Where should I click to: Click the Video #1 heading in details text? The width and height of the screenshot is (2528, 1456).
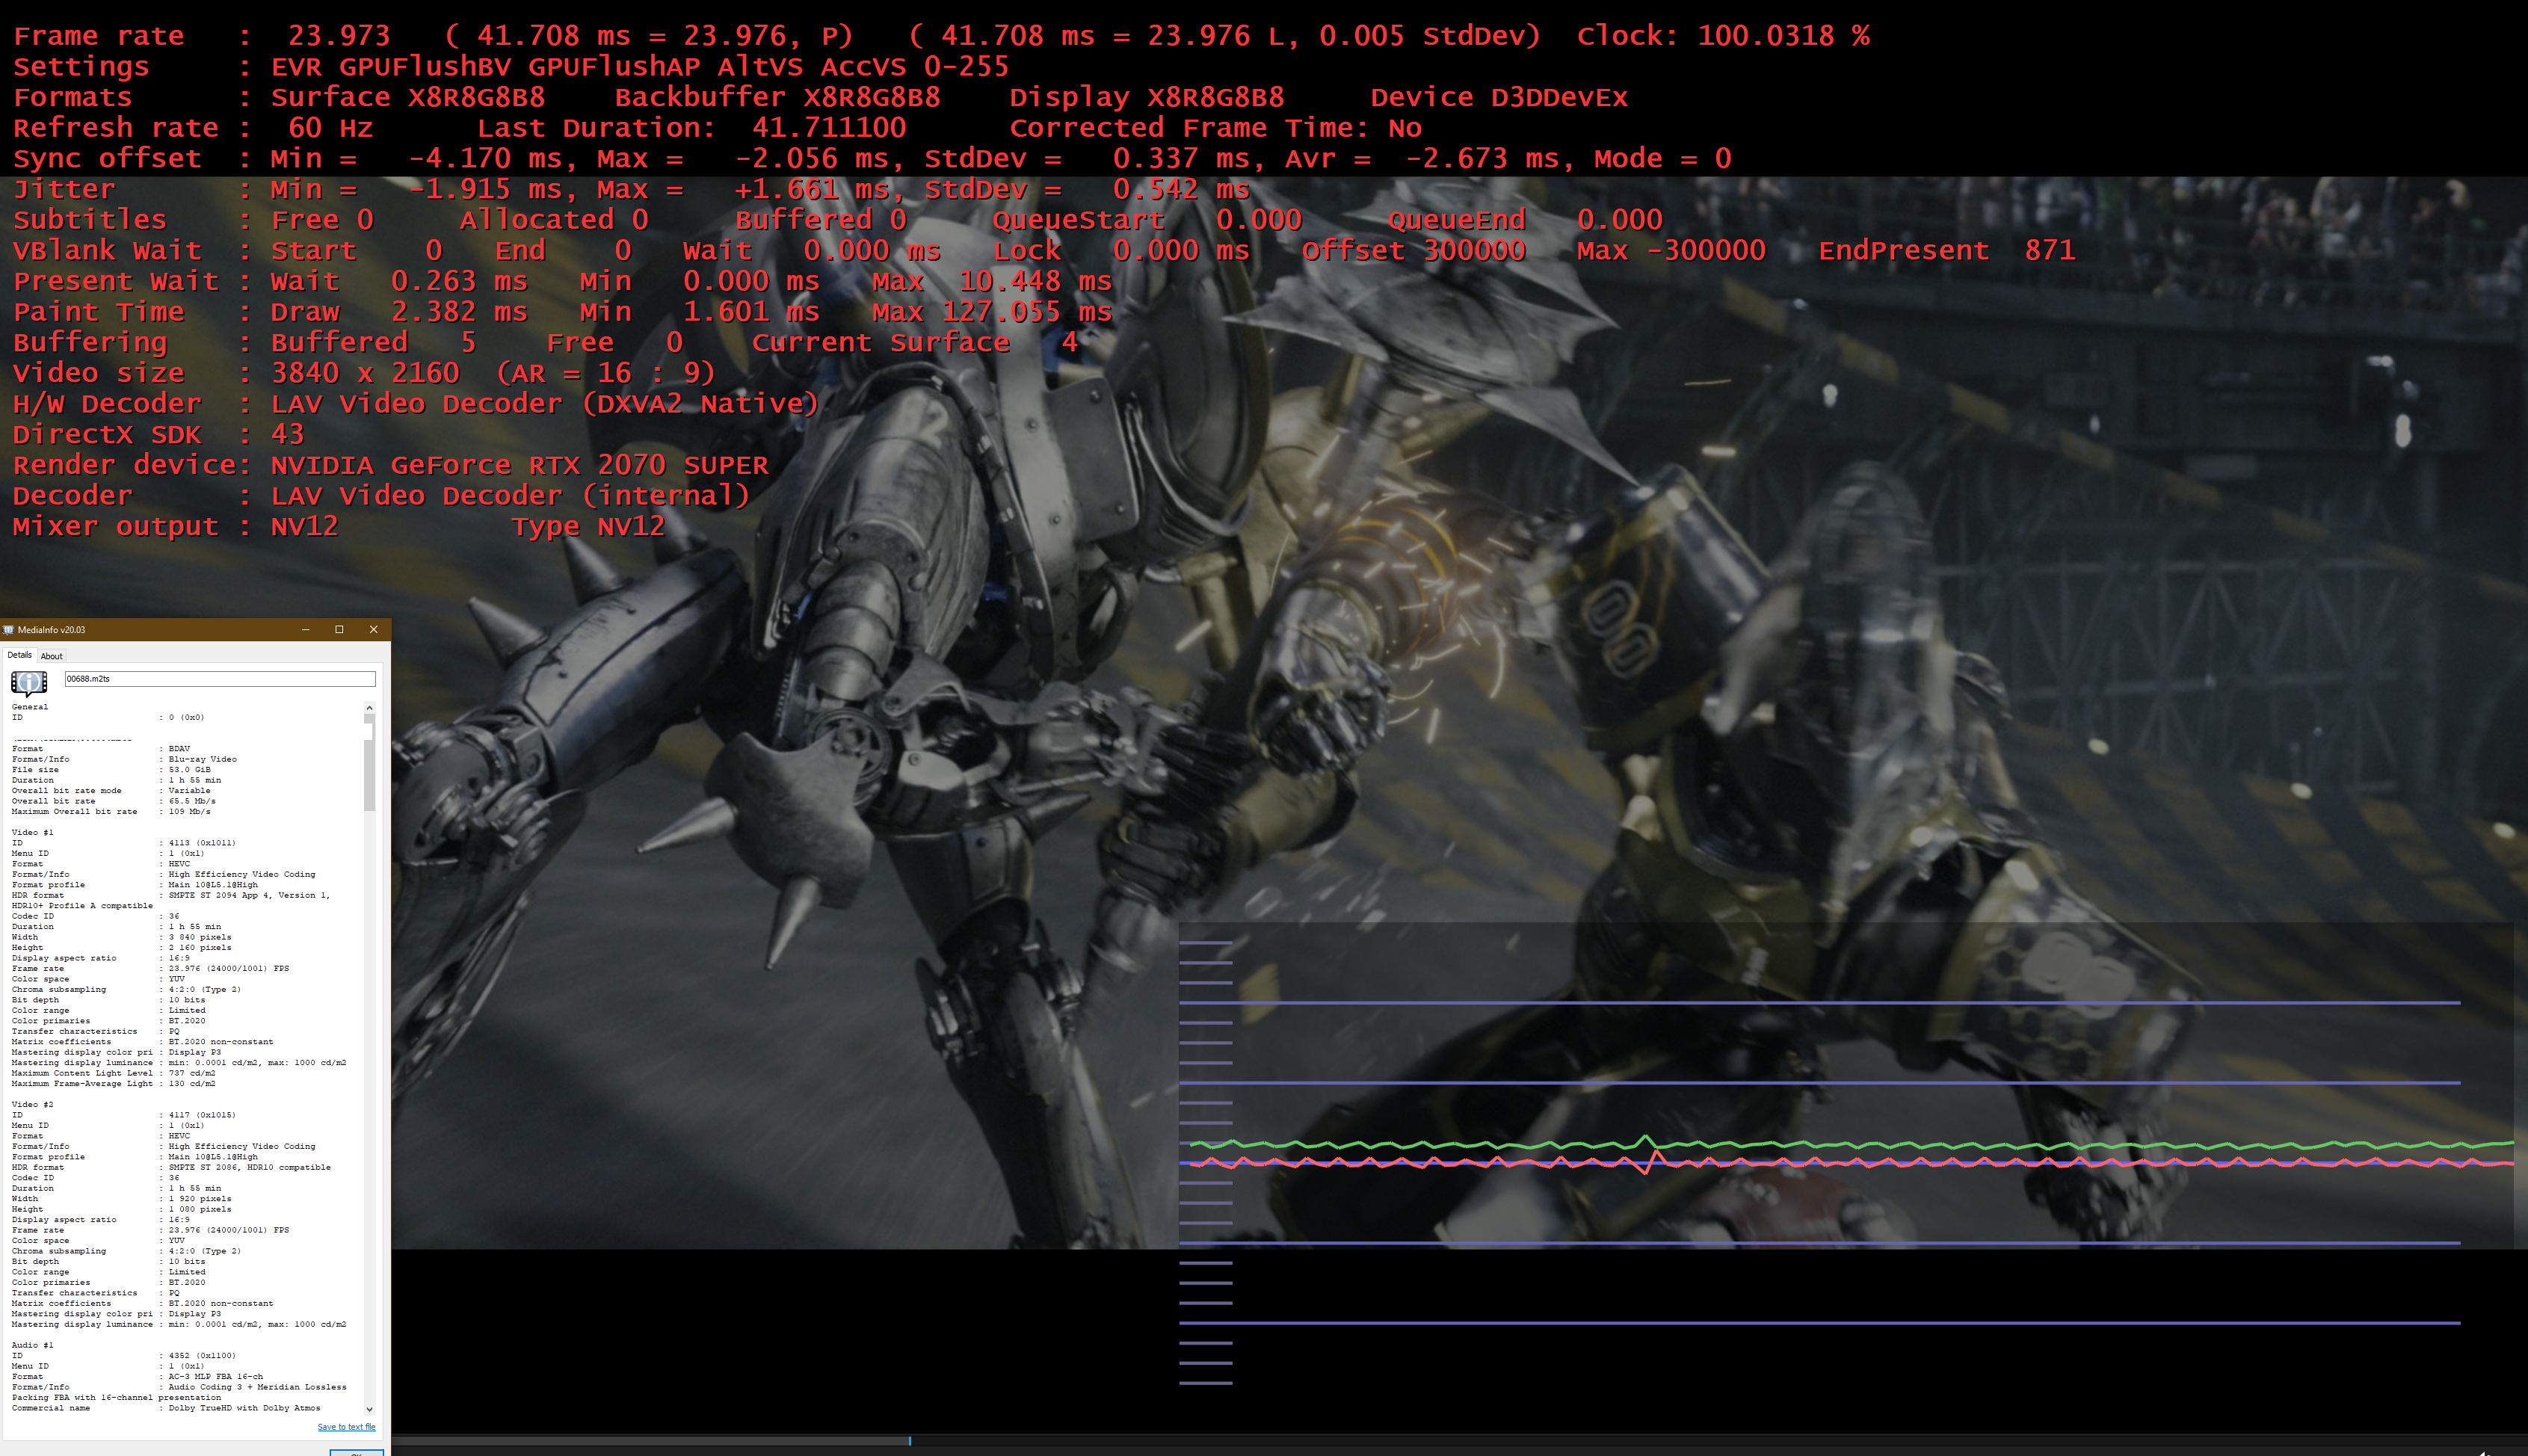[x=32, y=832]
